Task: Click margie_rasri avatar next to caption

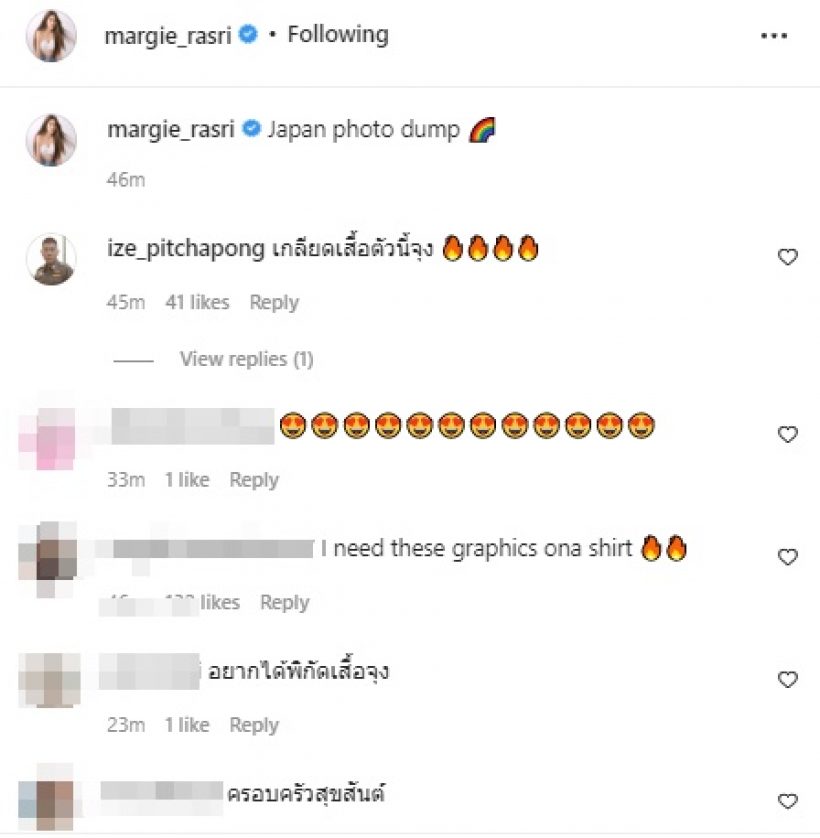Action: [51, 139]
